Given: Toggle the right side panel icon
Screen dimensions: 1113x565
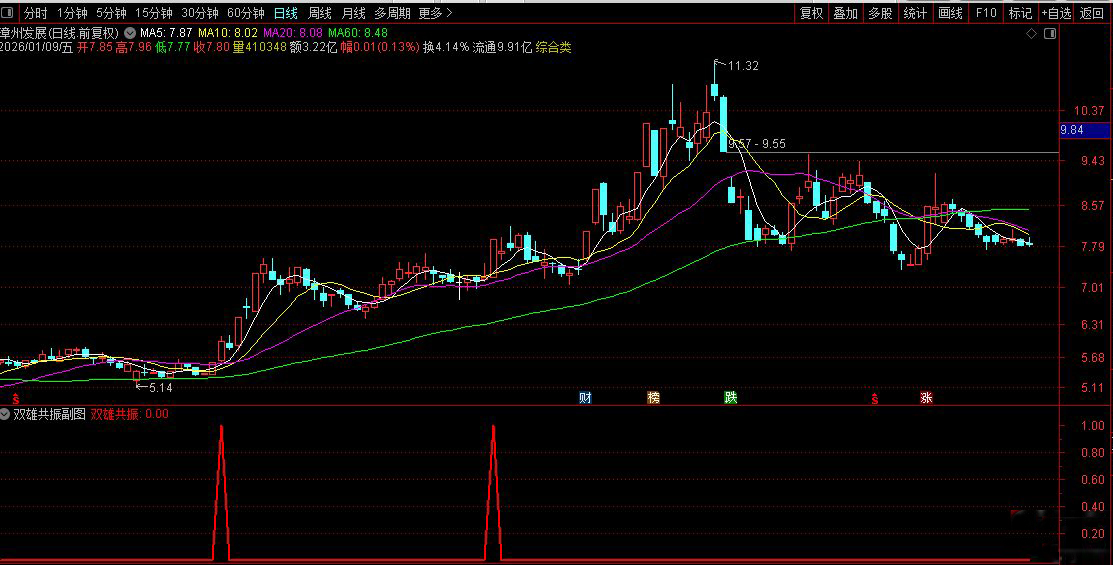Looking at the screenshot, I should pos(1051,33).
